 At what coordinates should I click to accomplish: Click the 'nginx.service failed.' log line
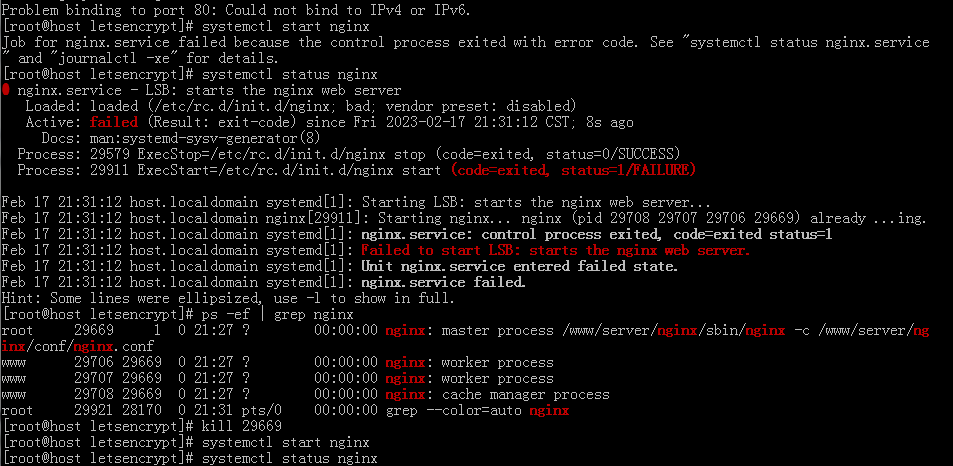[443, 282]
